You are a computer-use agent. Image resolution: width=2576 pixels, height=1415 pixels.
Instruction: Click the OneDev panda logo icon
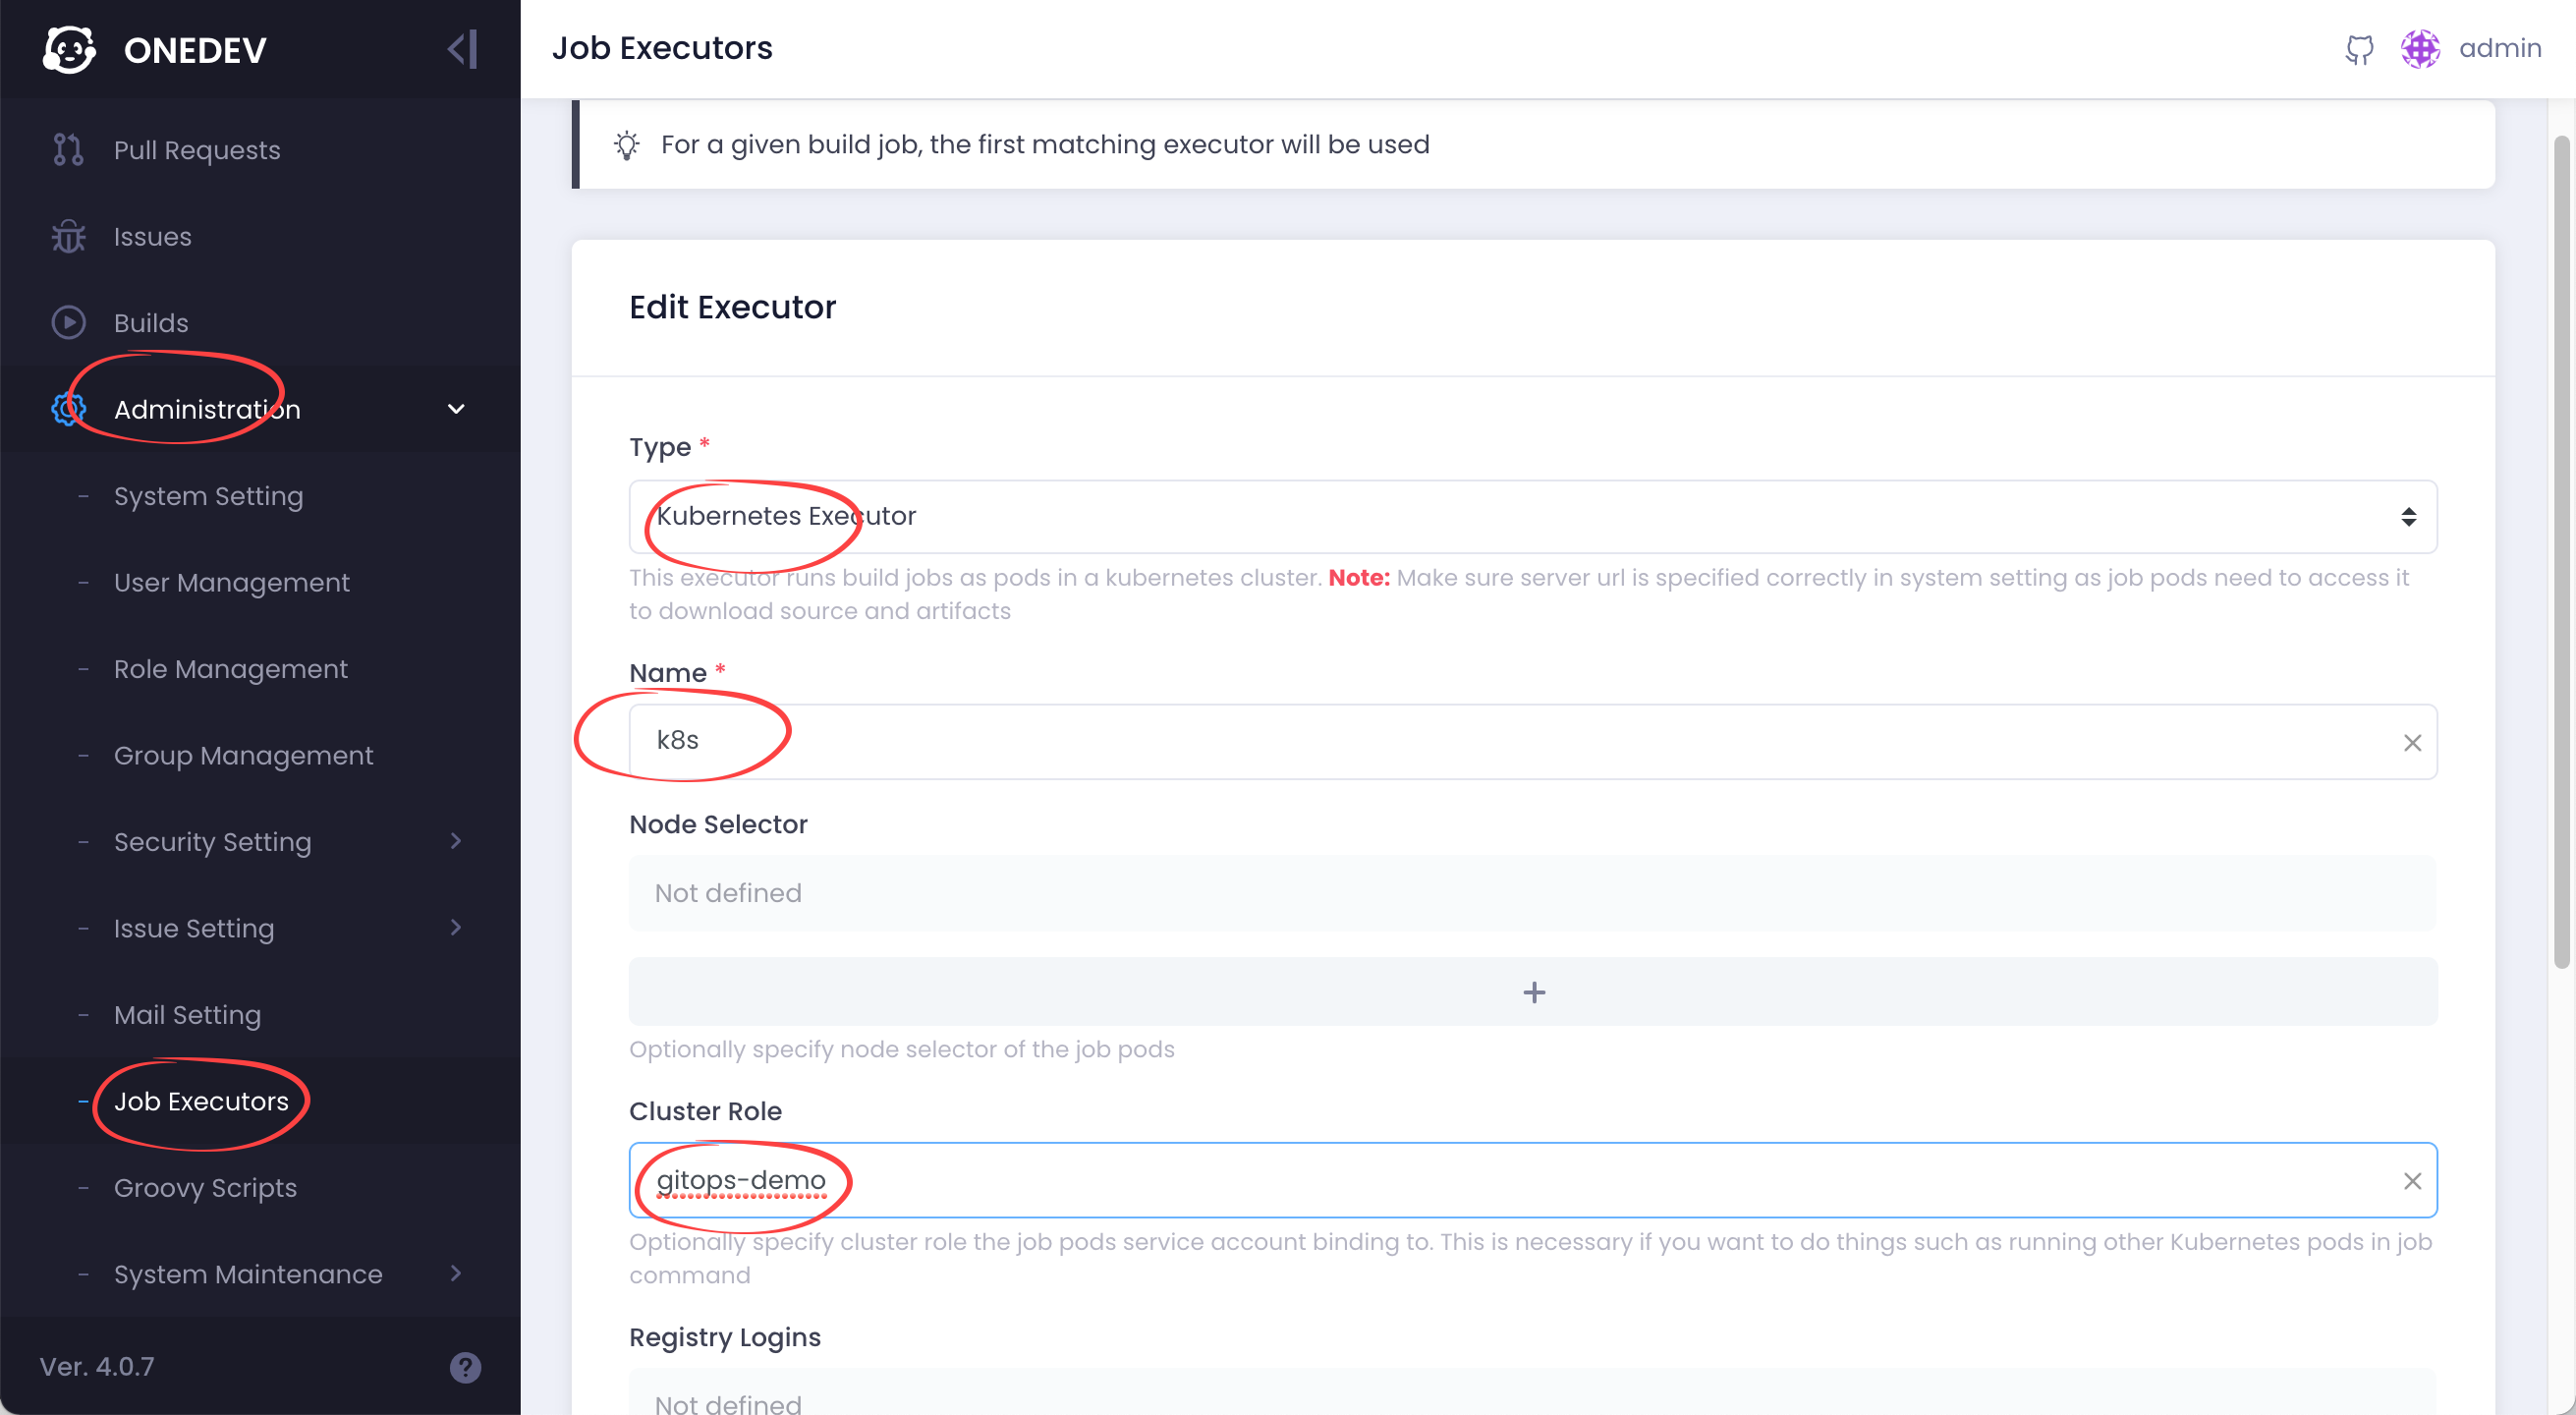point(69,49)
